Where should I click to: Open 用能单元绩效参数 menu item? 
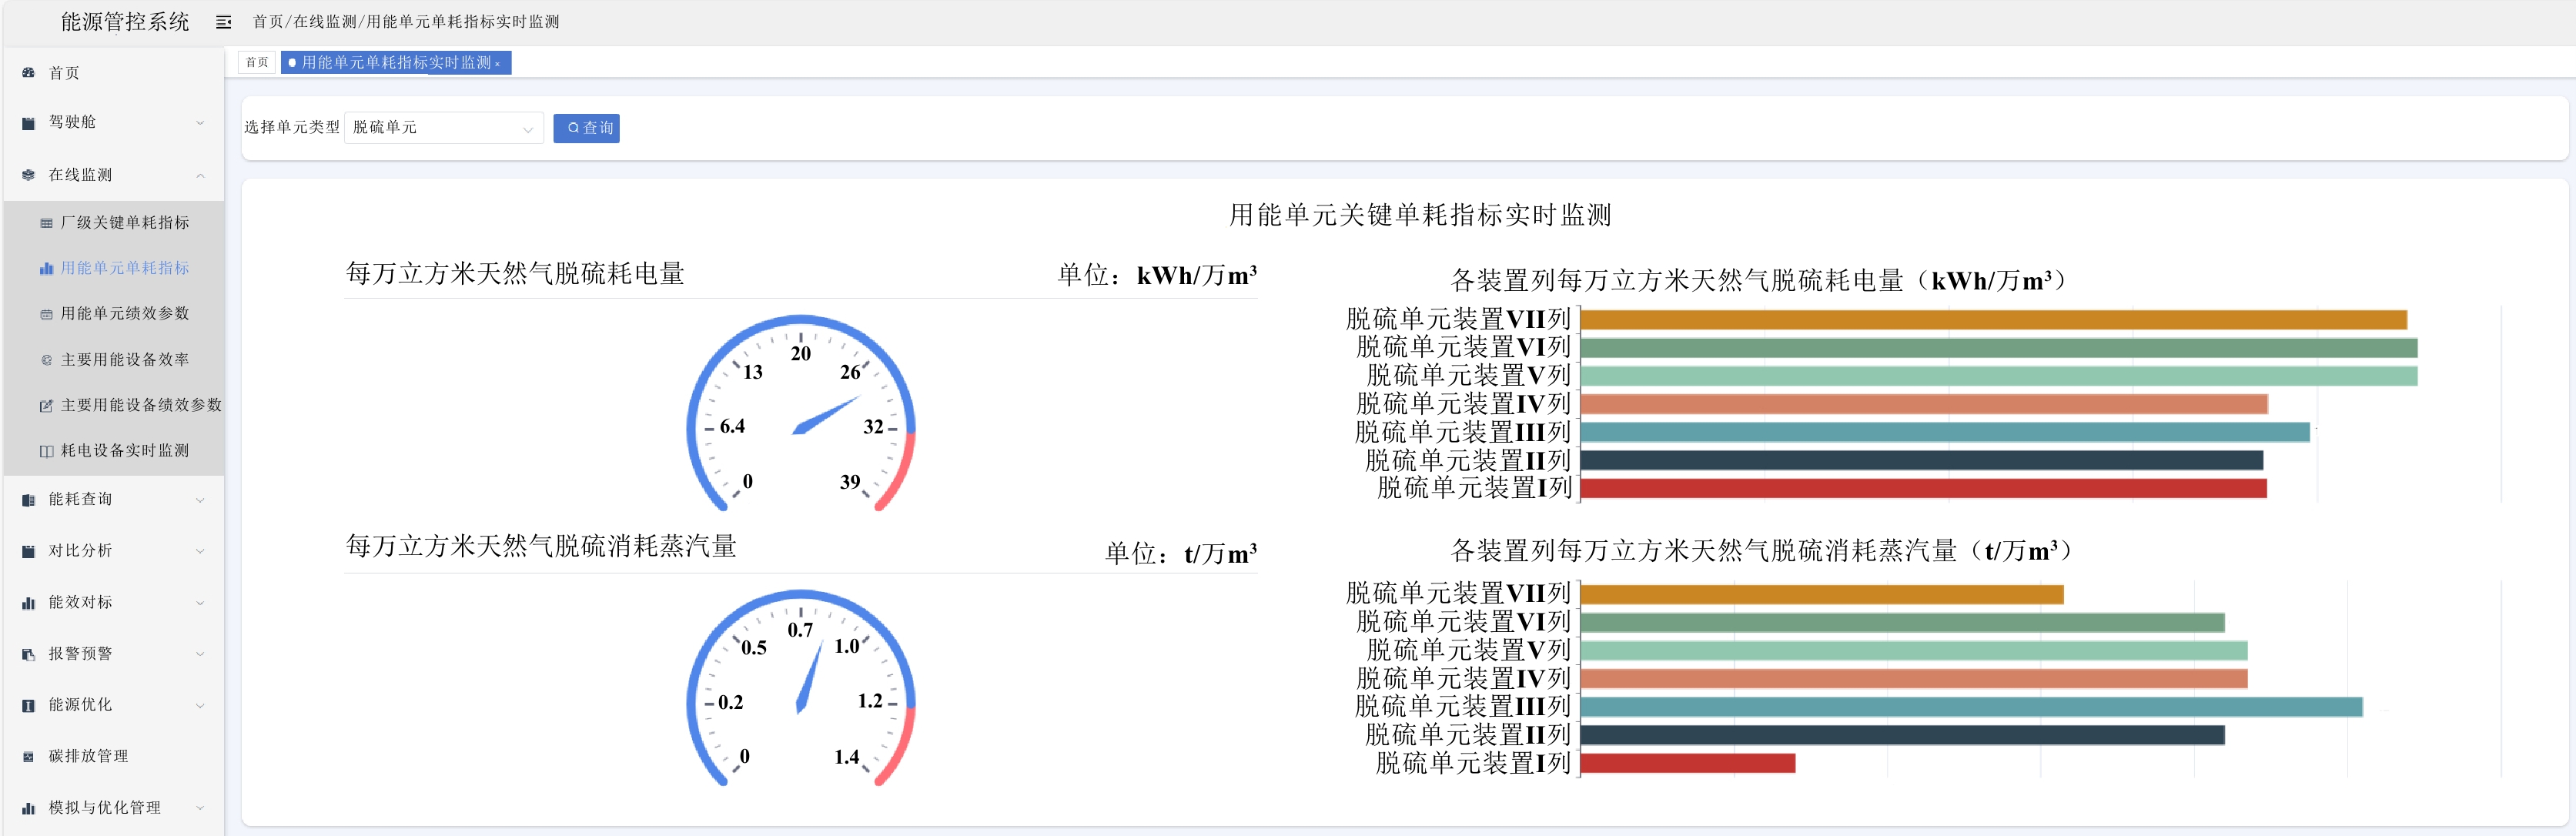coord(124,314)
